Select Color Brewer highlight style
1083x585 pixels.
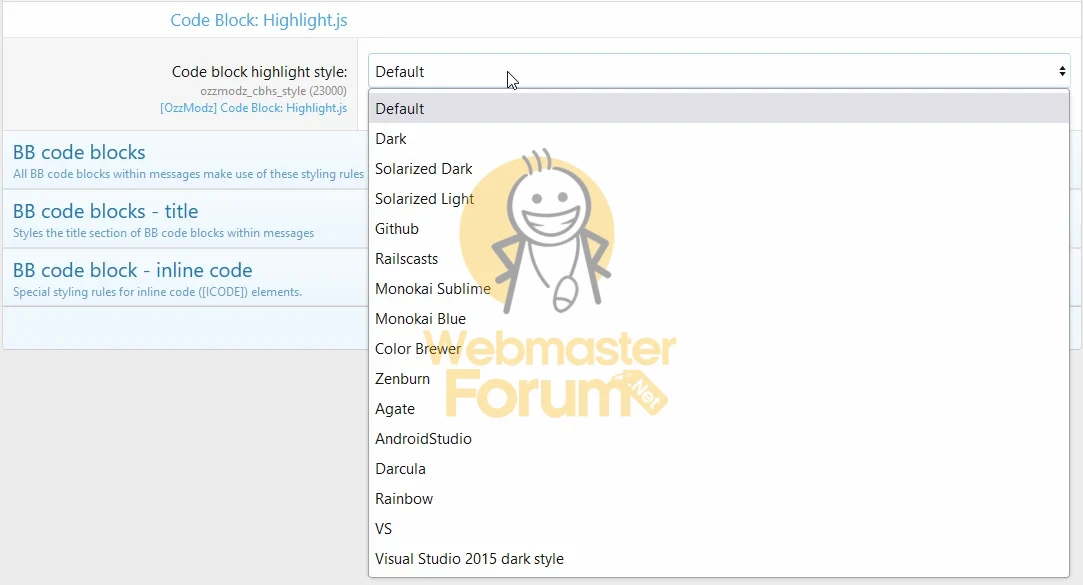tap(719, 349)
